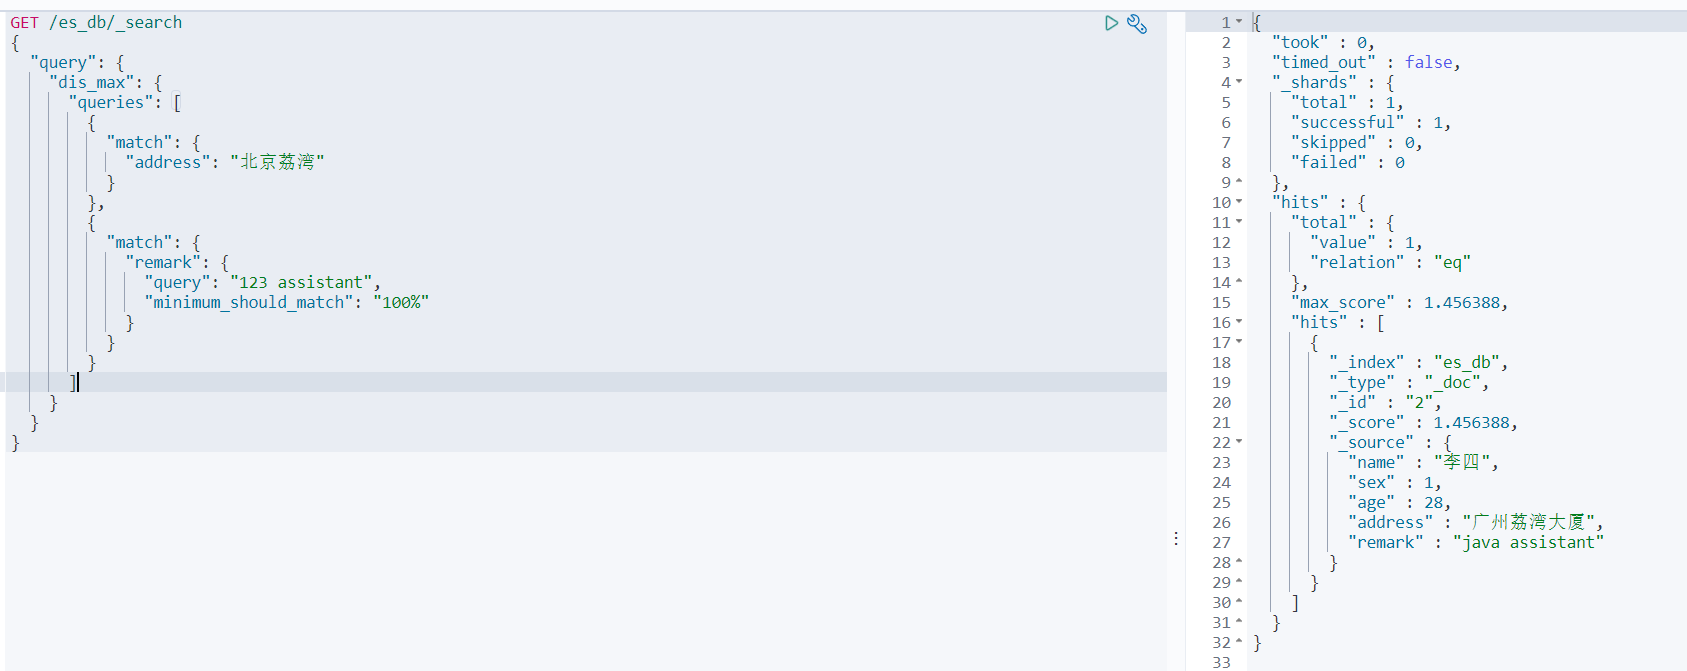Collapse the hits block at line 10
Screen dimensions: 1687x671
point(1239,202)
